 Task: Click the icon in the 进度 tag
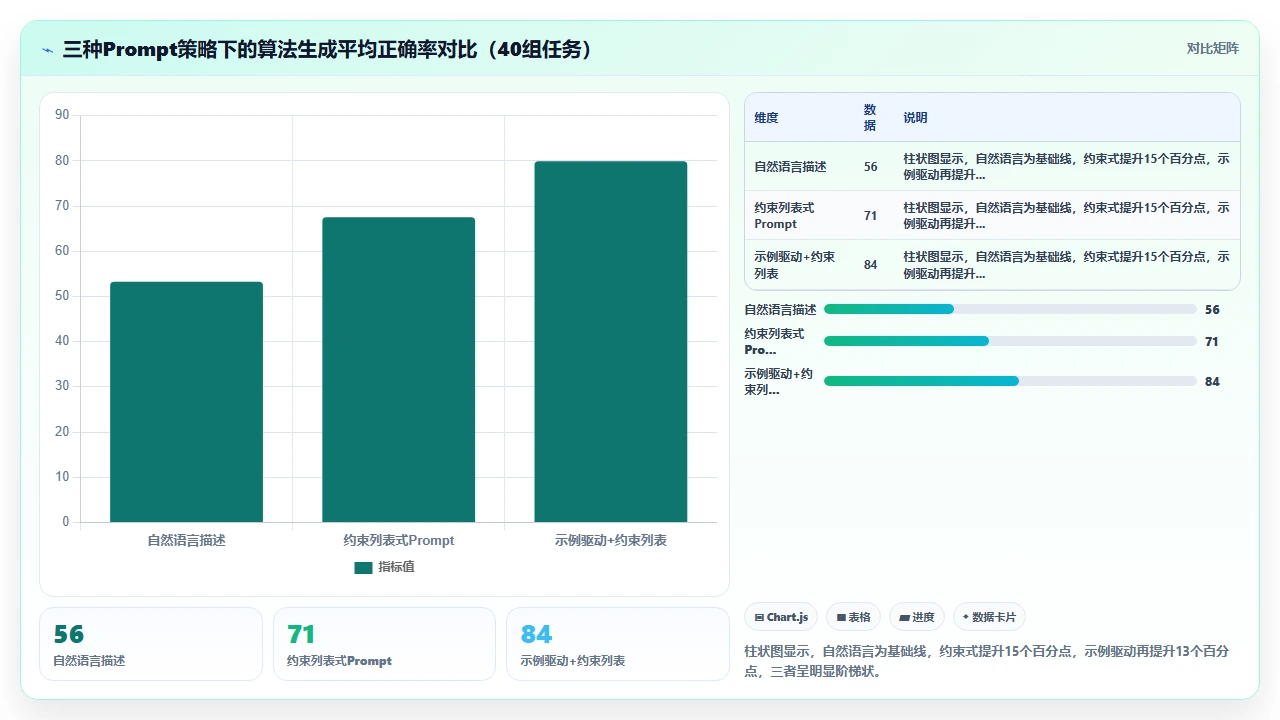click(x=905, y=618)
